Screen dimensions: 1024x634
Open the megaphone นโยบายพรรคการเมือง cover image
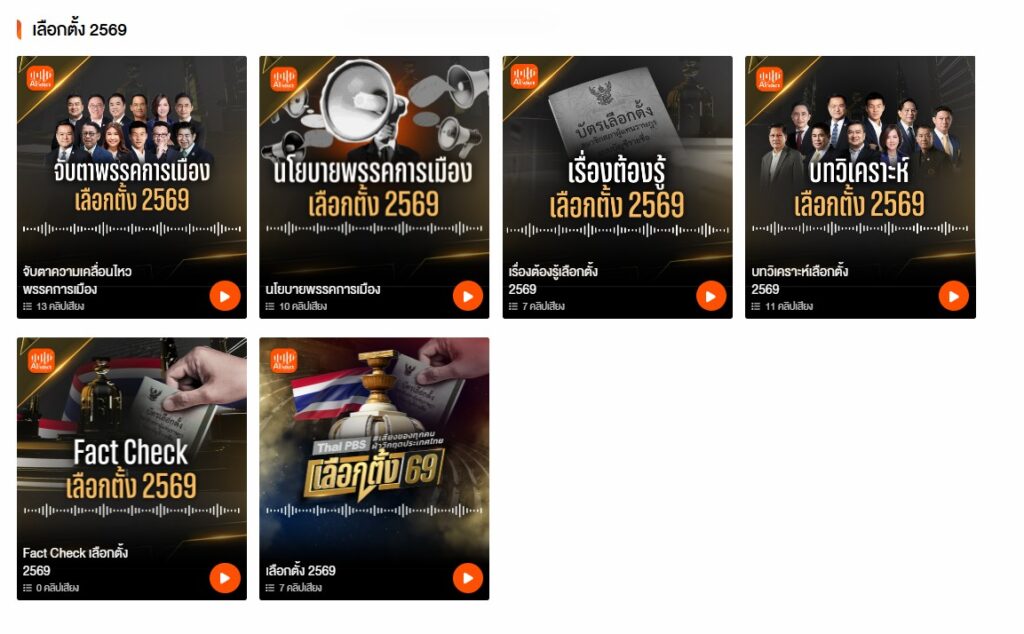click(374, 157)
